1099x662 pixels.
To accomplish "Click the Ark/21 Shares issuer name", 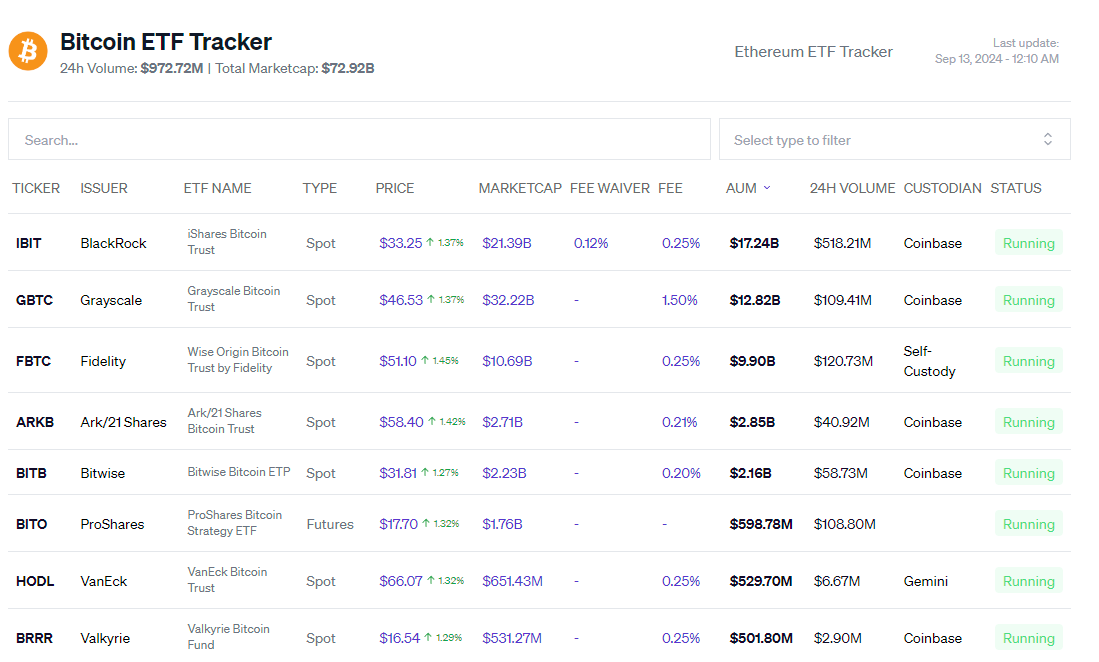I will (x=123, y=422).
